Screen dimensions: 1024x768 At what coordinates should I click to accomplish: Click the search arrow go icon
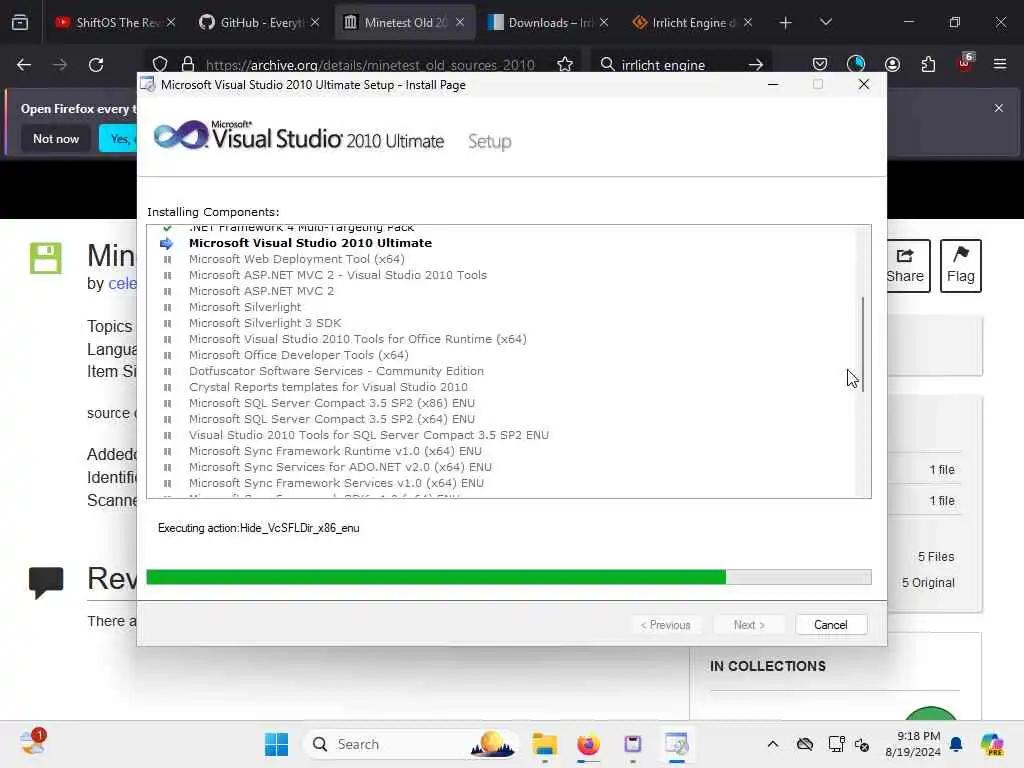(x=756, y=65)
